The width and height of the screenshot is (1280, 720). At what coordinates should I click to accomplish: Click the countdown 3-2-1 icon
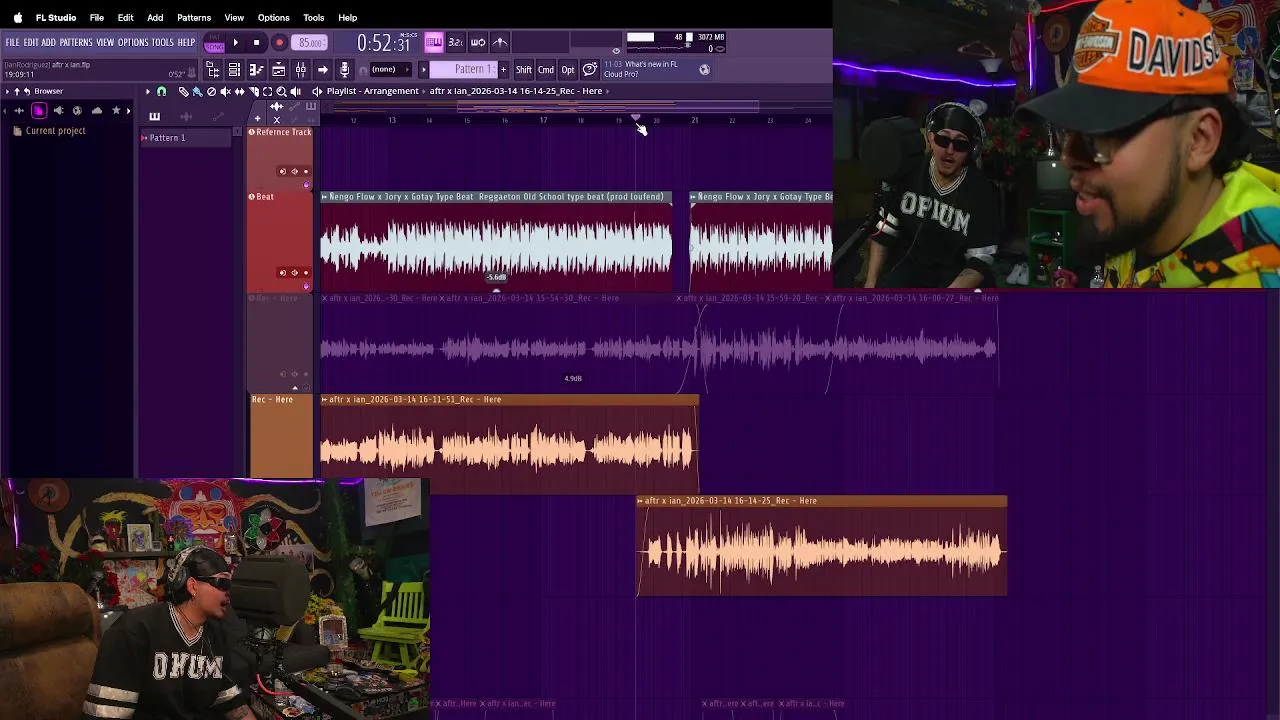point(456,42)
